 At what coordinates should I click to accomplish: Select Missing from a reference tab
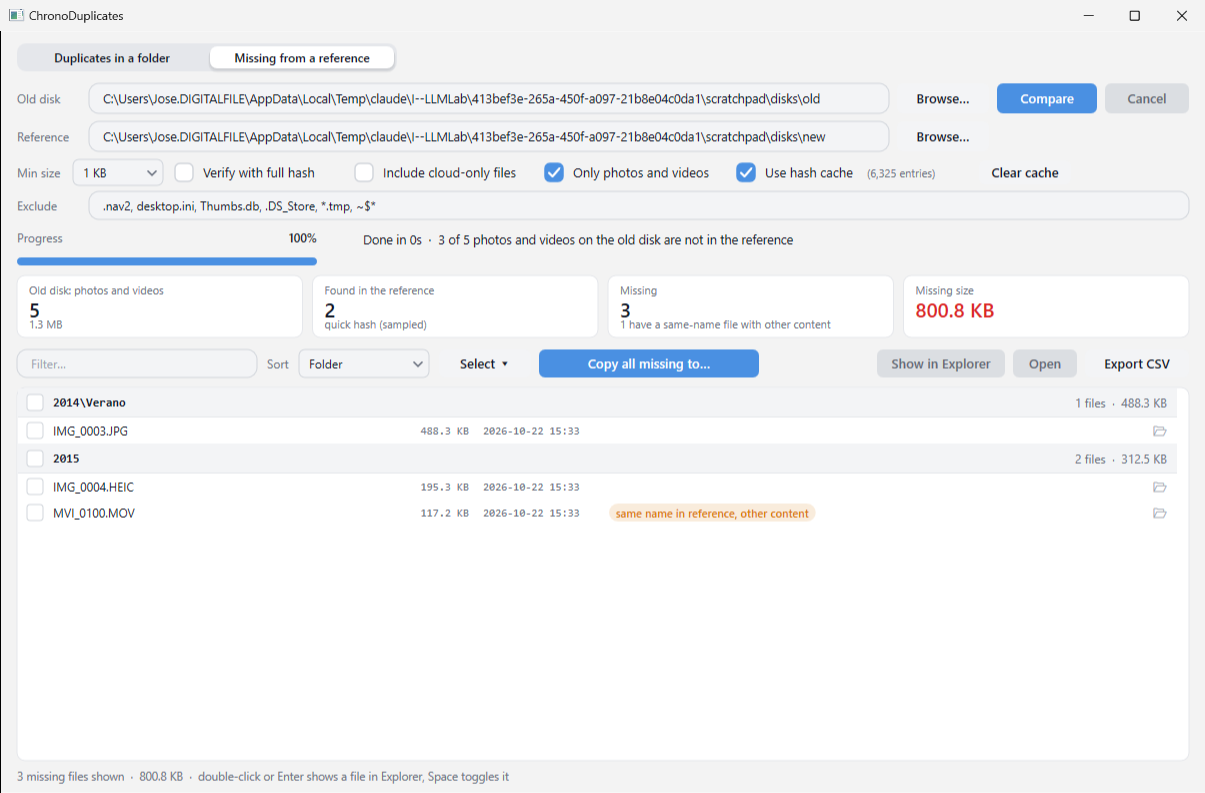[x=302, y=58]
